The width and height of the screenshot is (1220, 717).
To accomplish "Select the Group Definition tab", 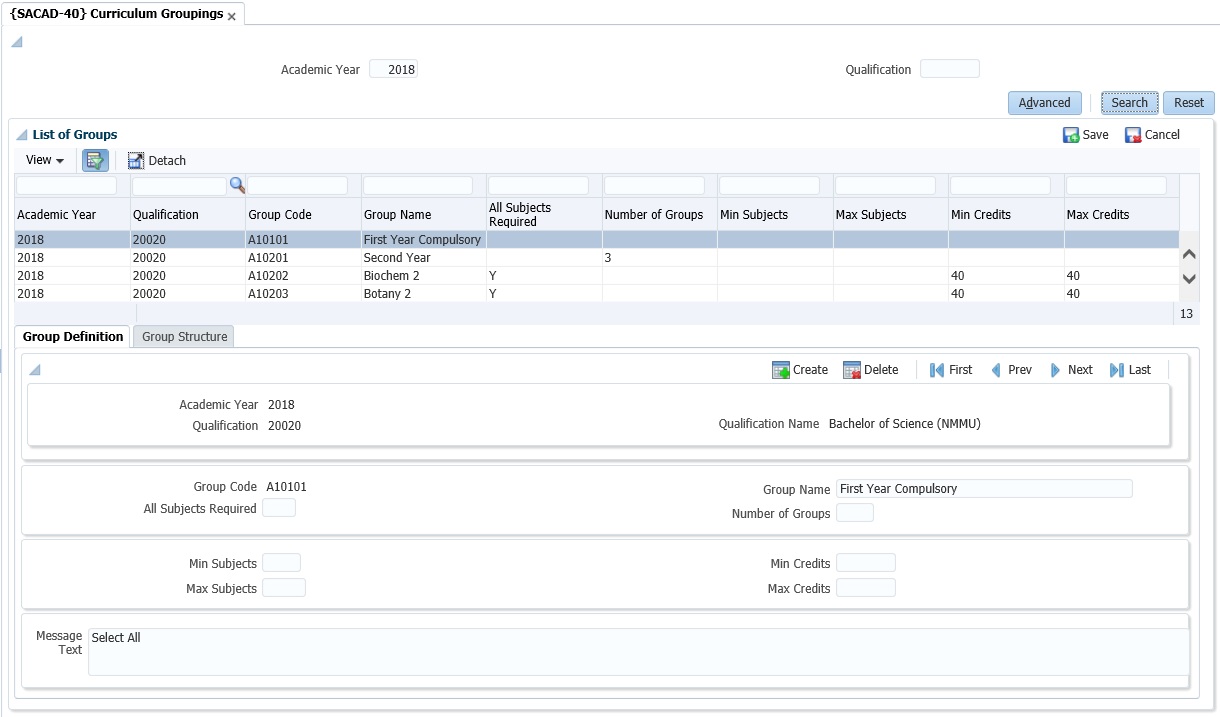I will (x=73, y=337).
